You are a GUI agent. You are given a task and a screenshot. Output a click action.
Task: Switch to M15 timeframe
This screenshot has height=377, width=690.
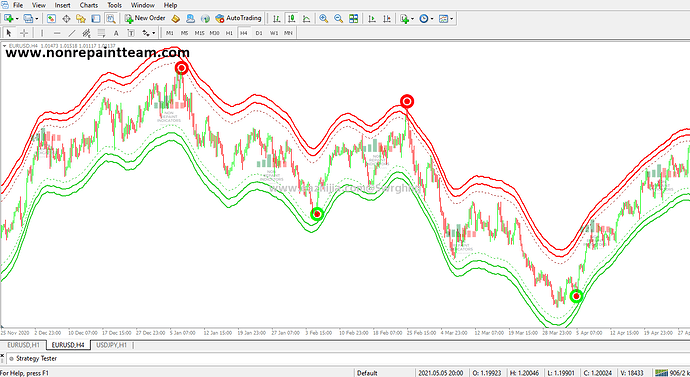click(x=199, y=33)
